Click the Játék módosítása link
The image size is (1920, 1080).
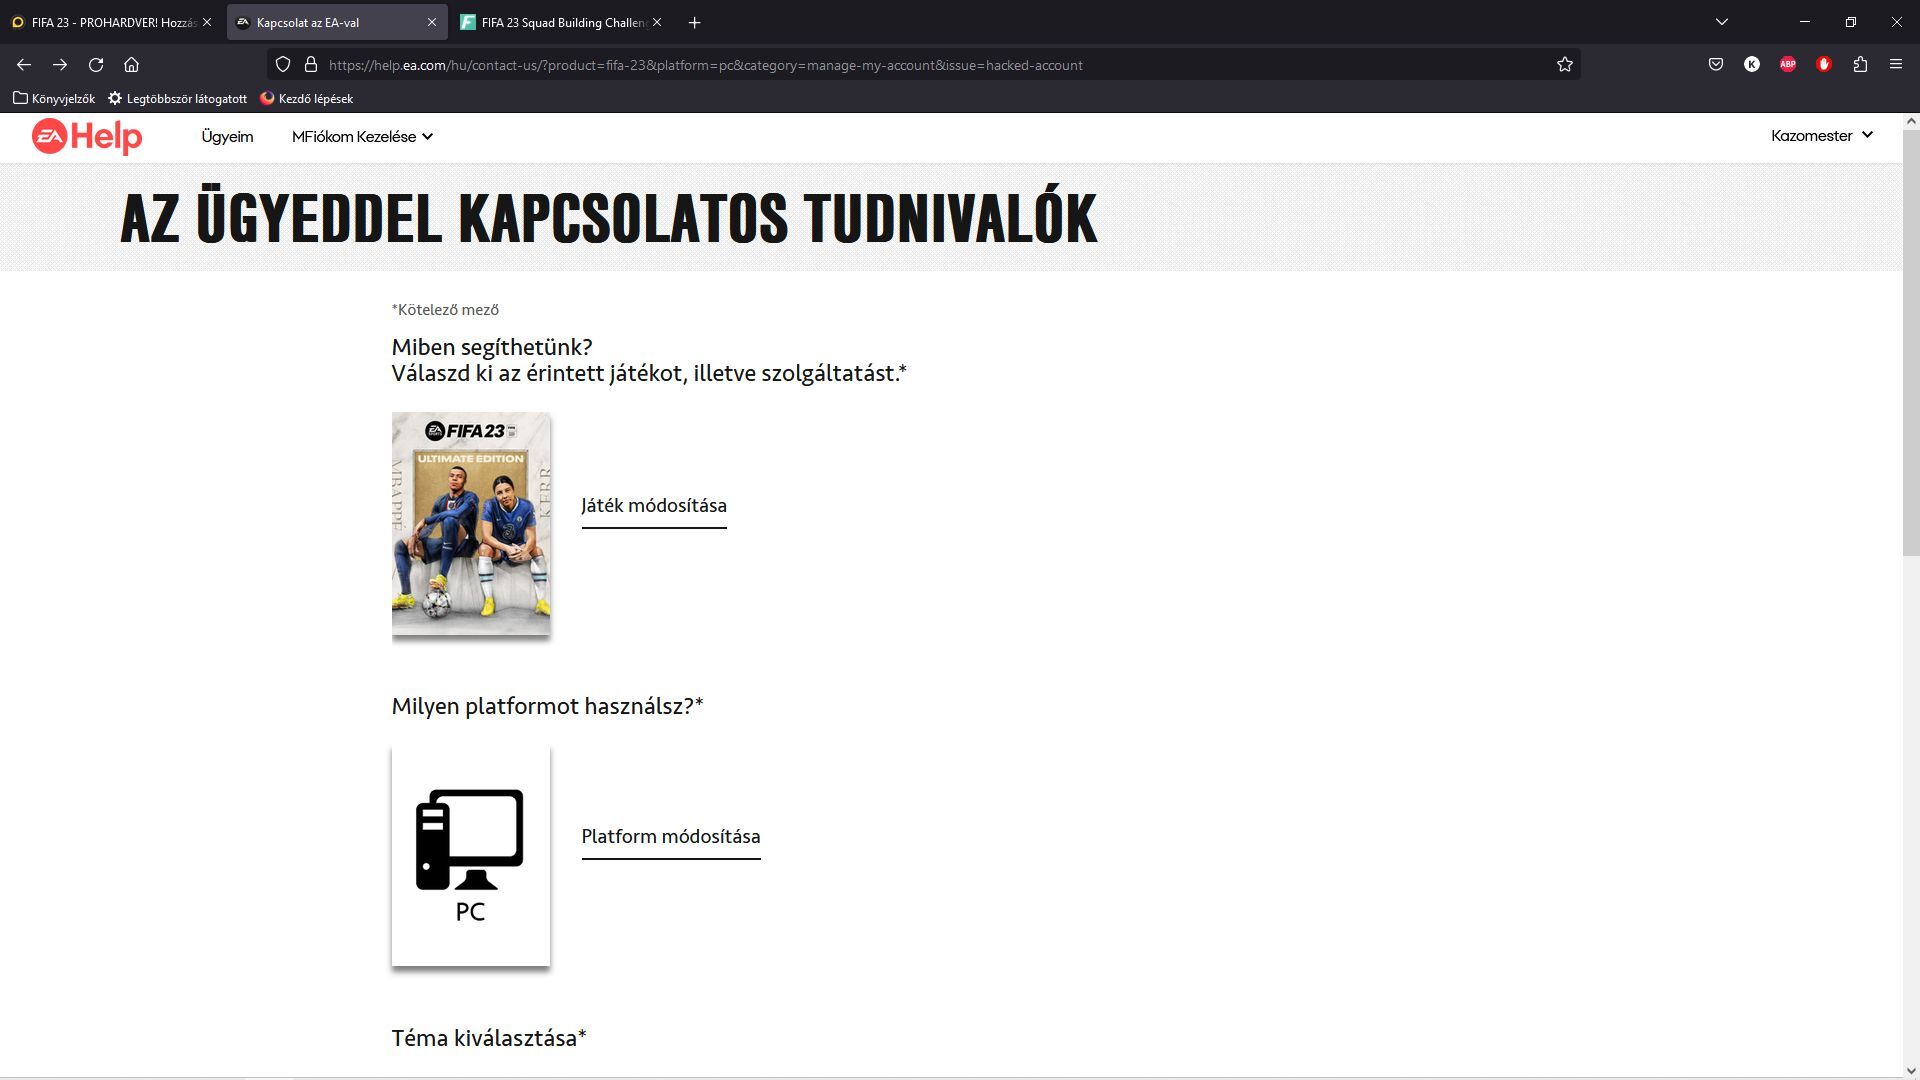654,506
